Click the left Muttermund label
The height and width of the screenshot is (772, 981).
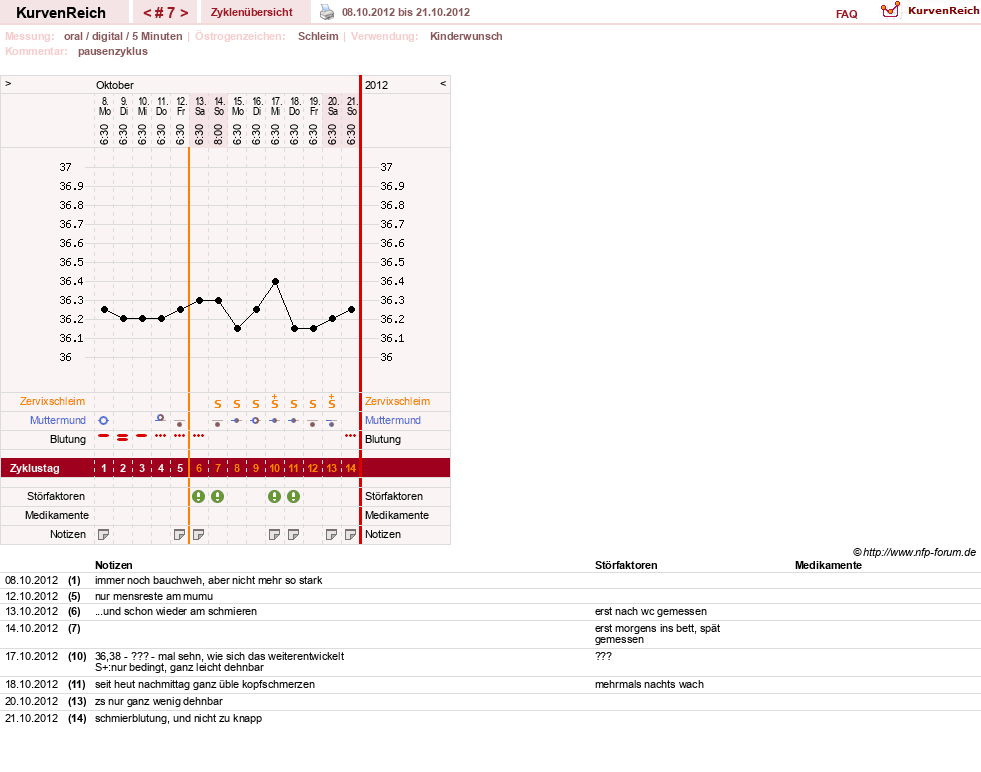coord(58,420)
